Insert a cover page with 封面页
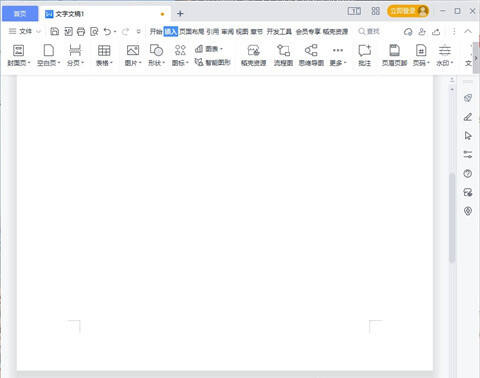 [x=19, y=55]
